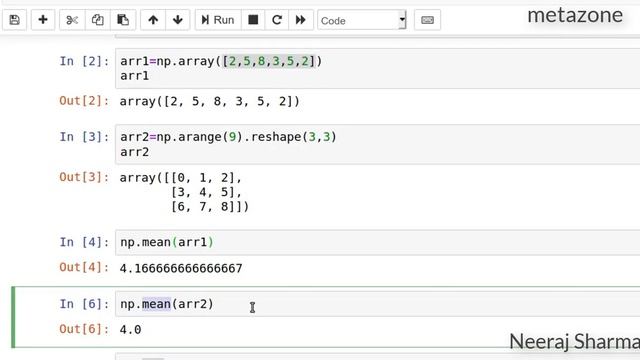This screenshot has width=640, height=360.
Task: Copy selected cells icon
Action: [x=98, y=20]
